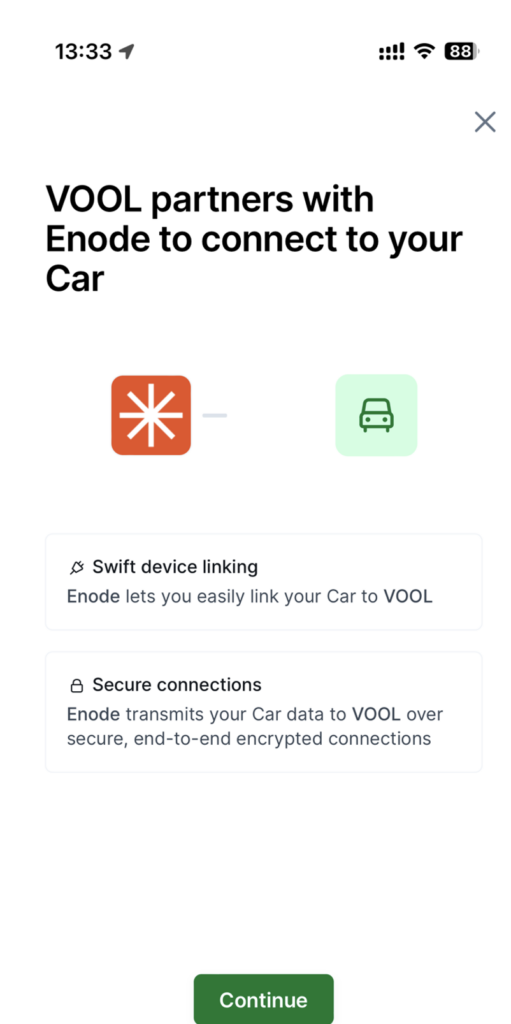Tap the Secure connections title text
The image size is (511, 1024).
pos(177,684)
